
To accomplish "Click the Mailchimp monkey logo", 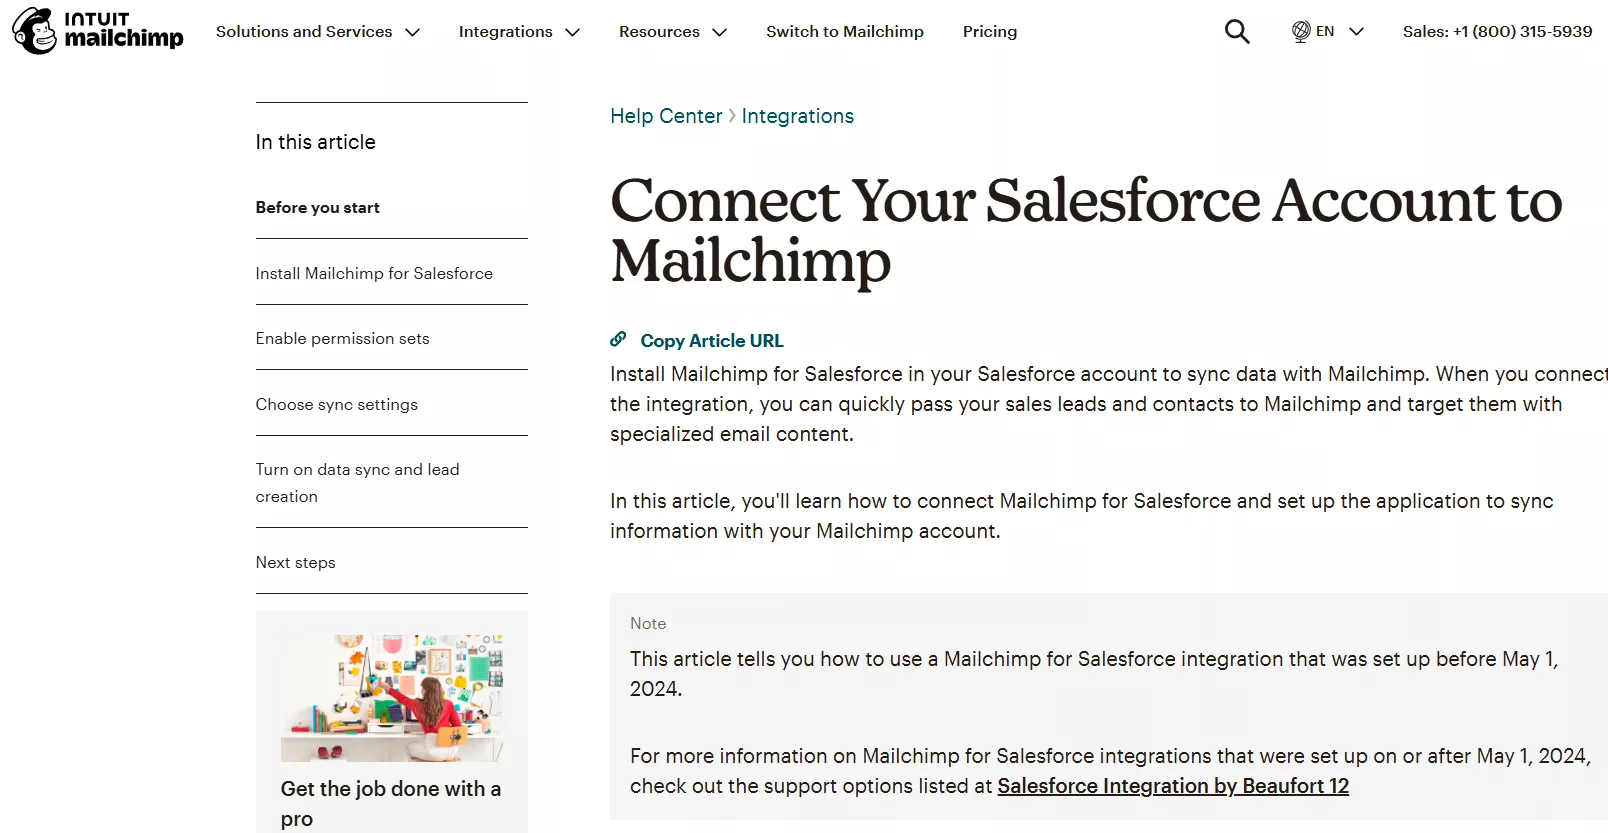I will (x=33, y=30).
